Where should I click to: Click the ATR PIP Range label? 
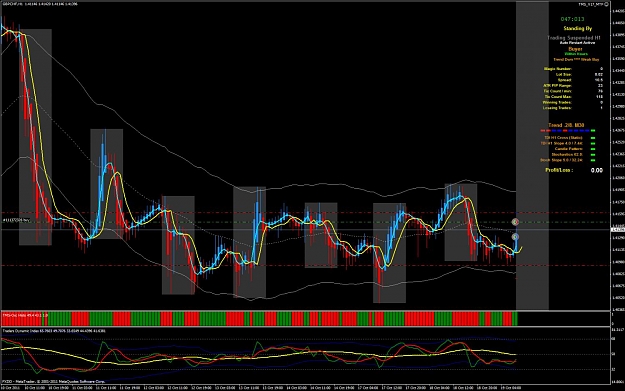[557, 86]
